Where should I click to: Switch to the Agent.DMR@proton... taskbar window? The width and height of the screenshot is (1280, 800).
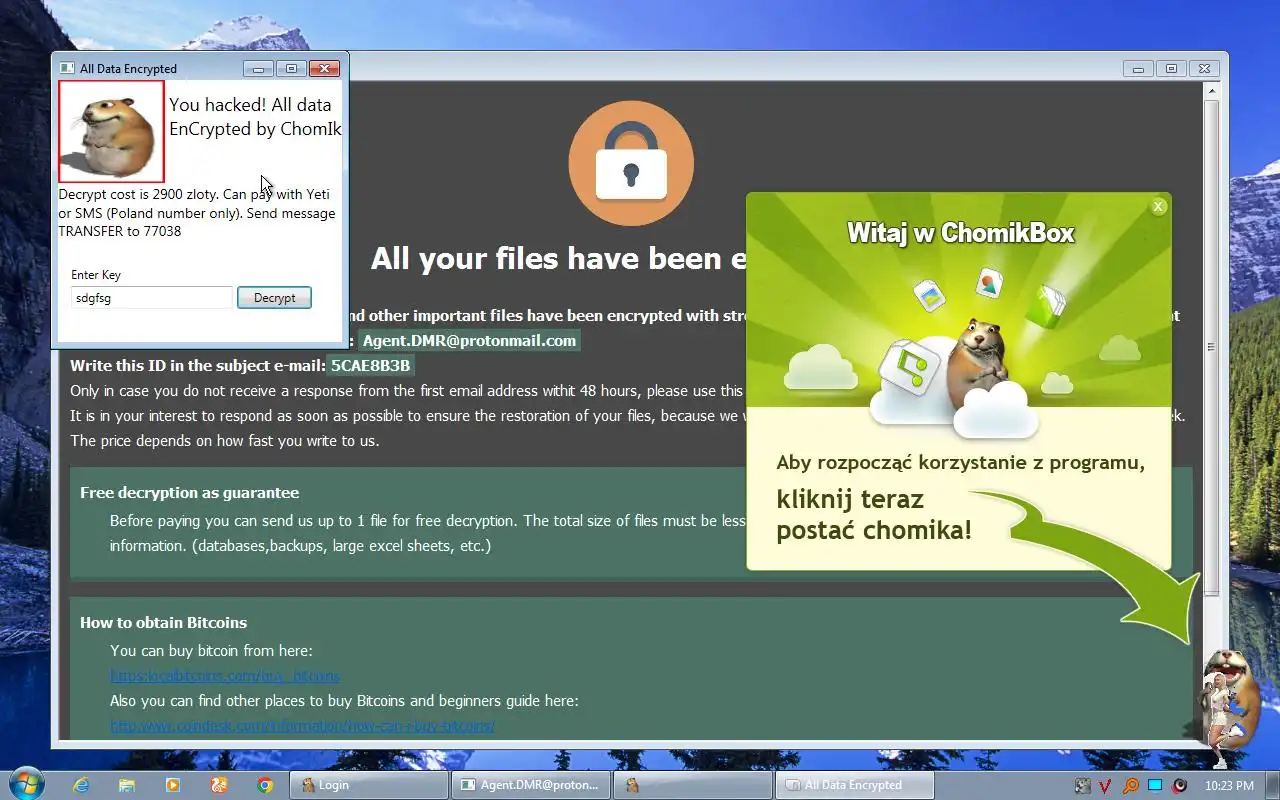[x=530, y=785]
